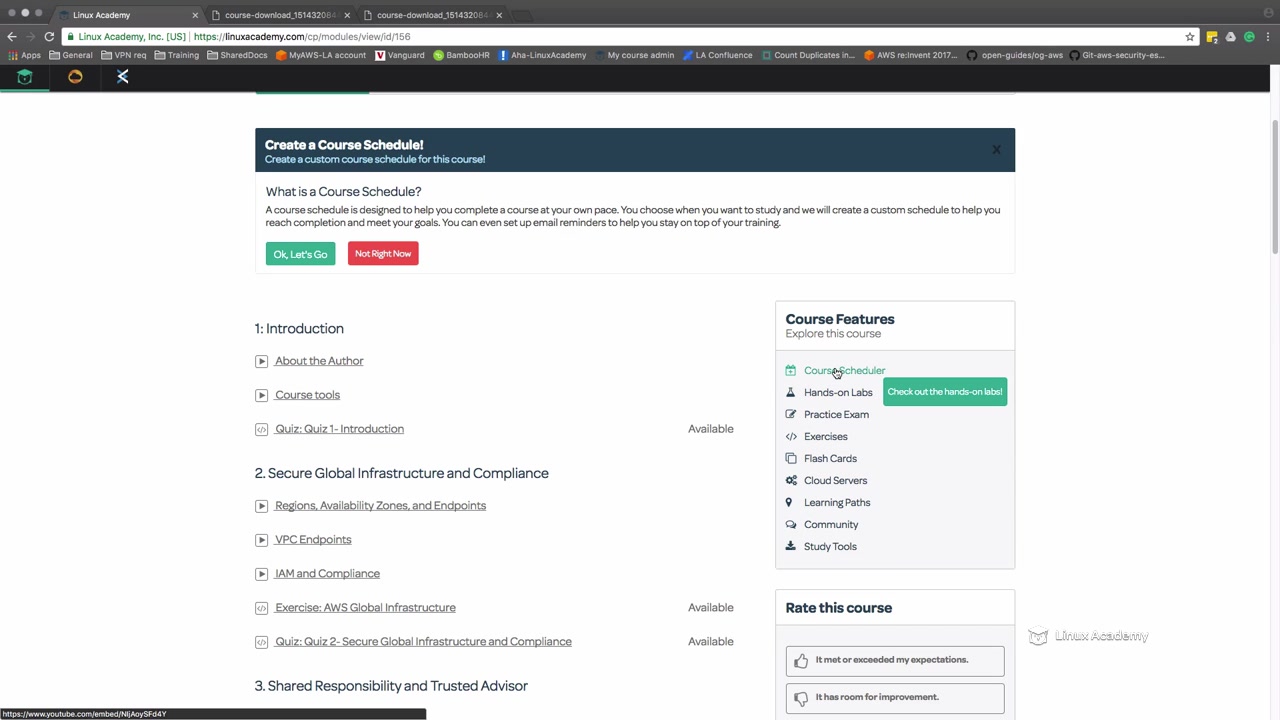
Task: Click the play icon beside Course tools
Action: coord(261,395)
